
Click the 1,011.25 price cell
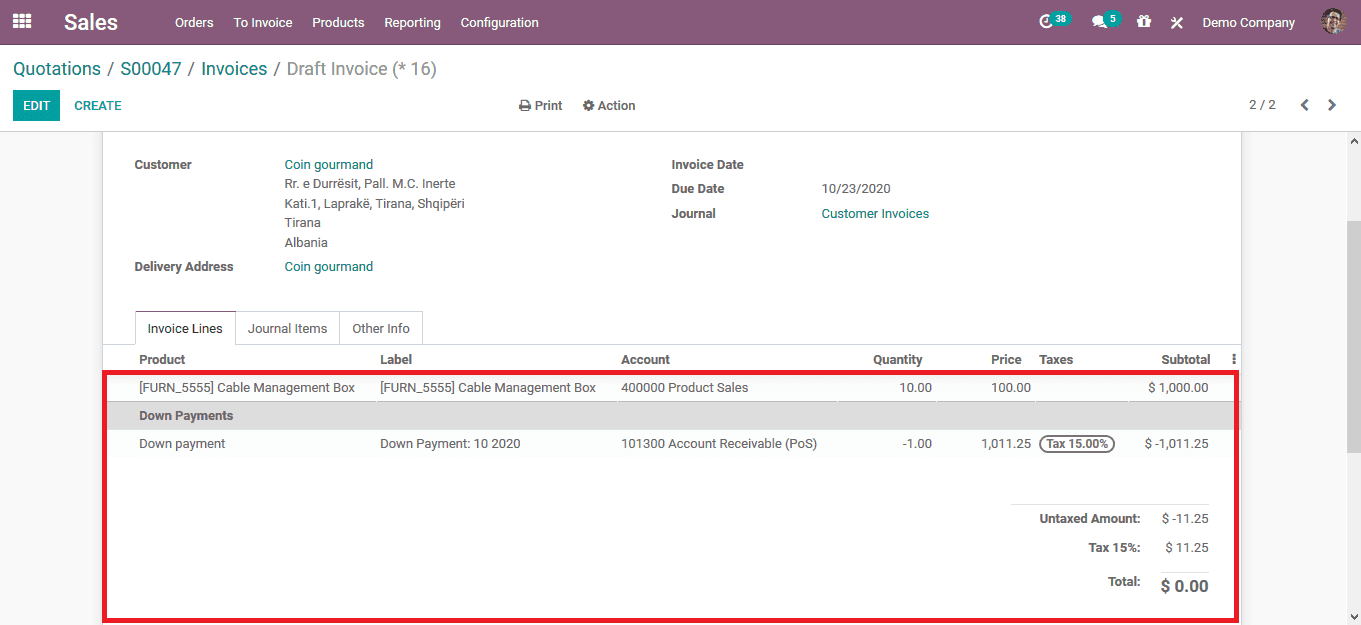click(x=1006, y=443)
